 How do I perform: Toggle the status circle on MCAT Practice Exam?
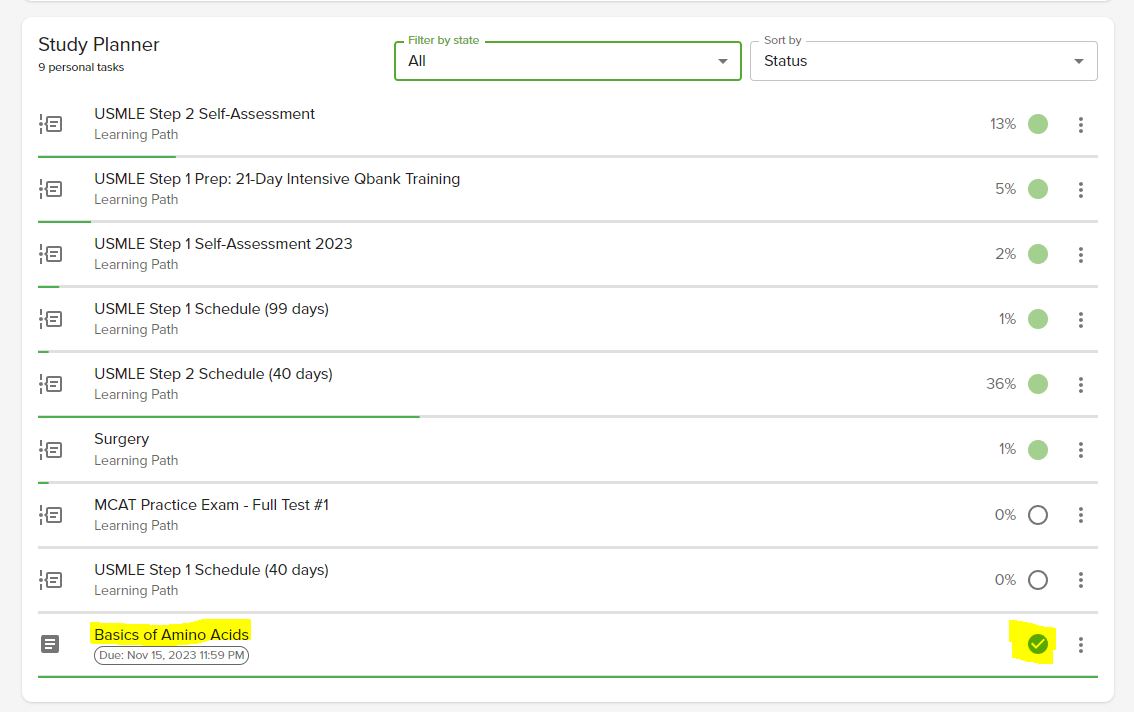tap(1037, 514)
